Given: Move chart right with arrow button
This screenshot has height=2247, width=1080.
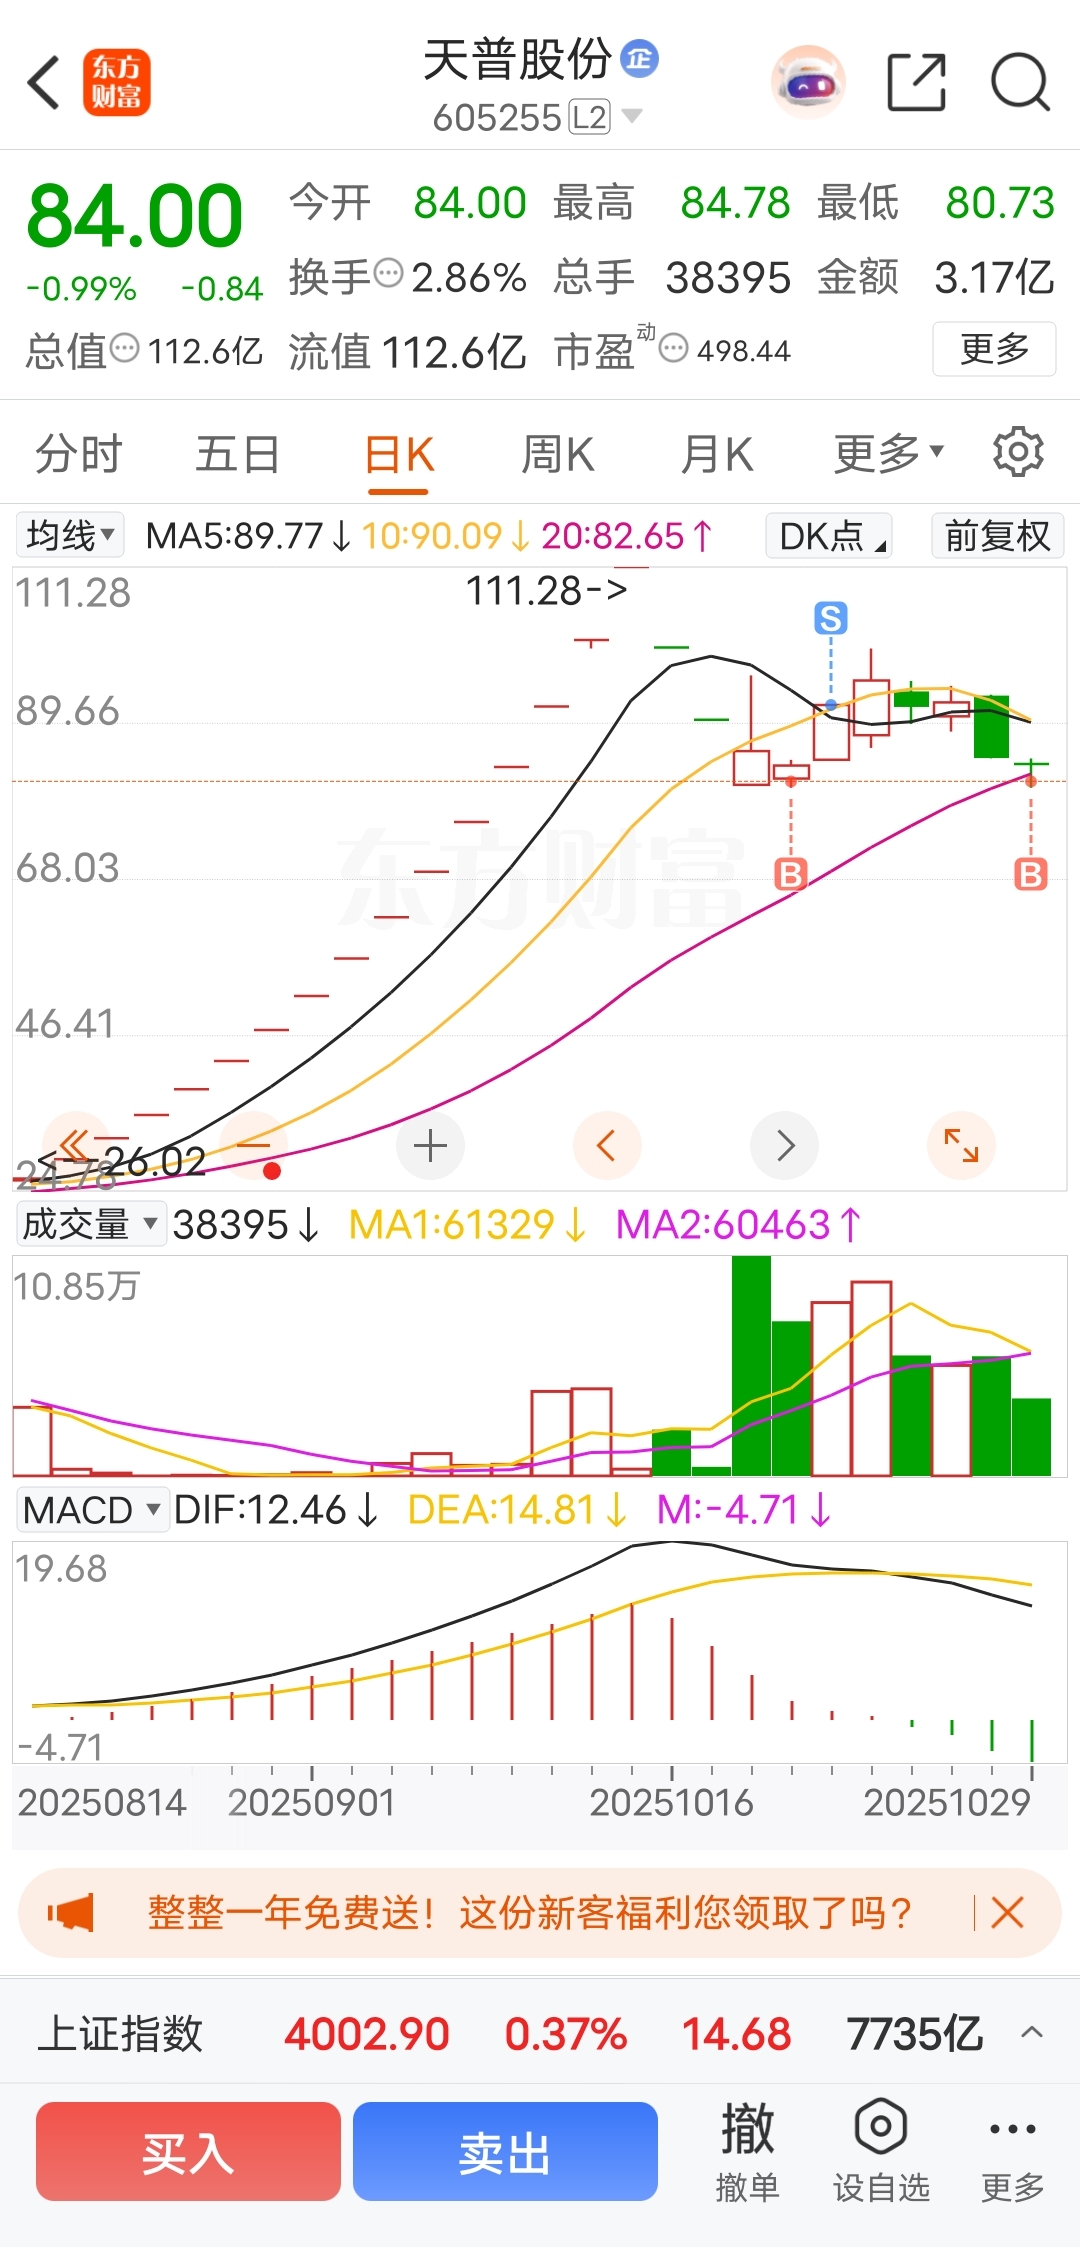Looking at the screenshot, I should click(784, 1145).
